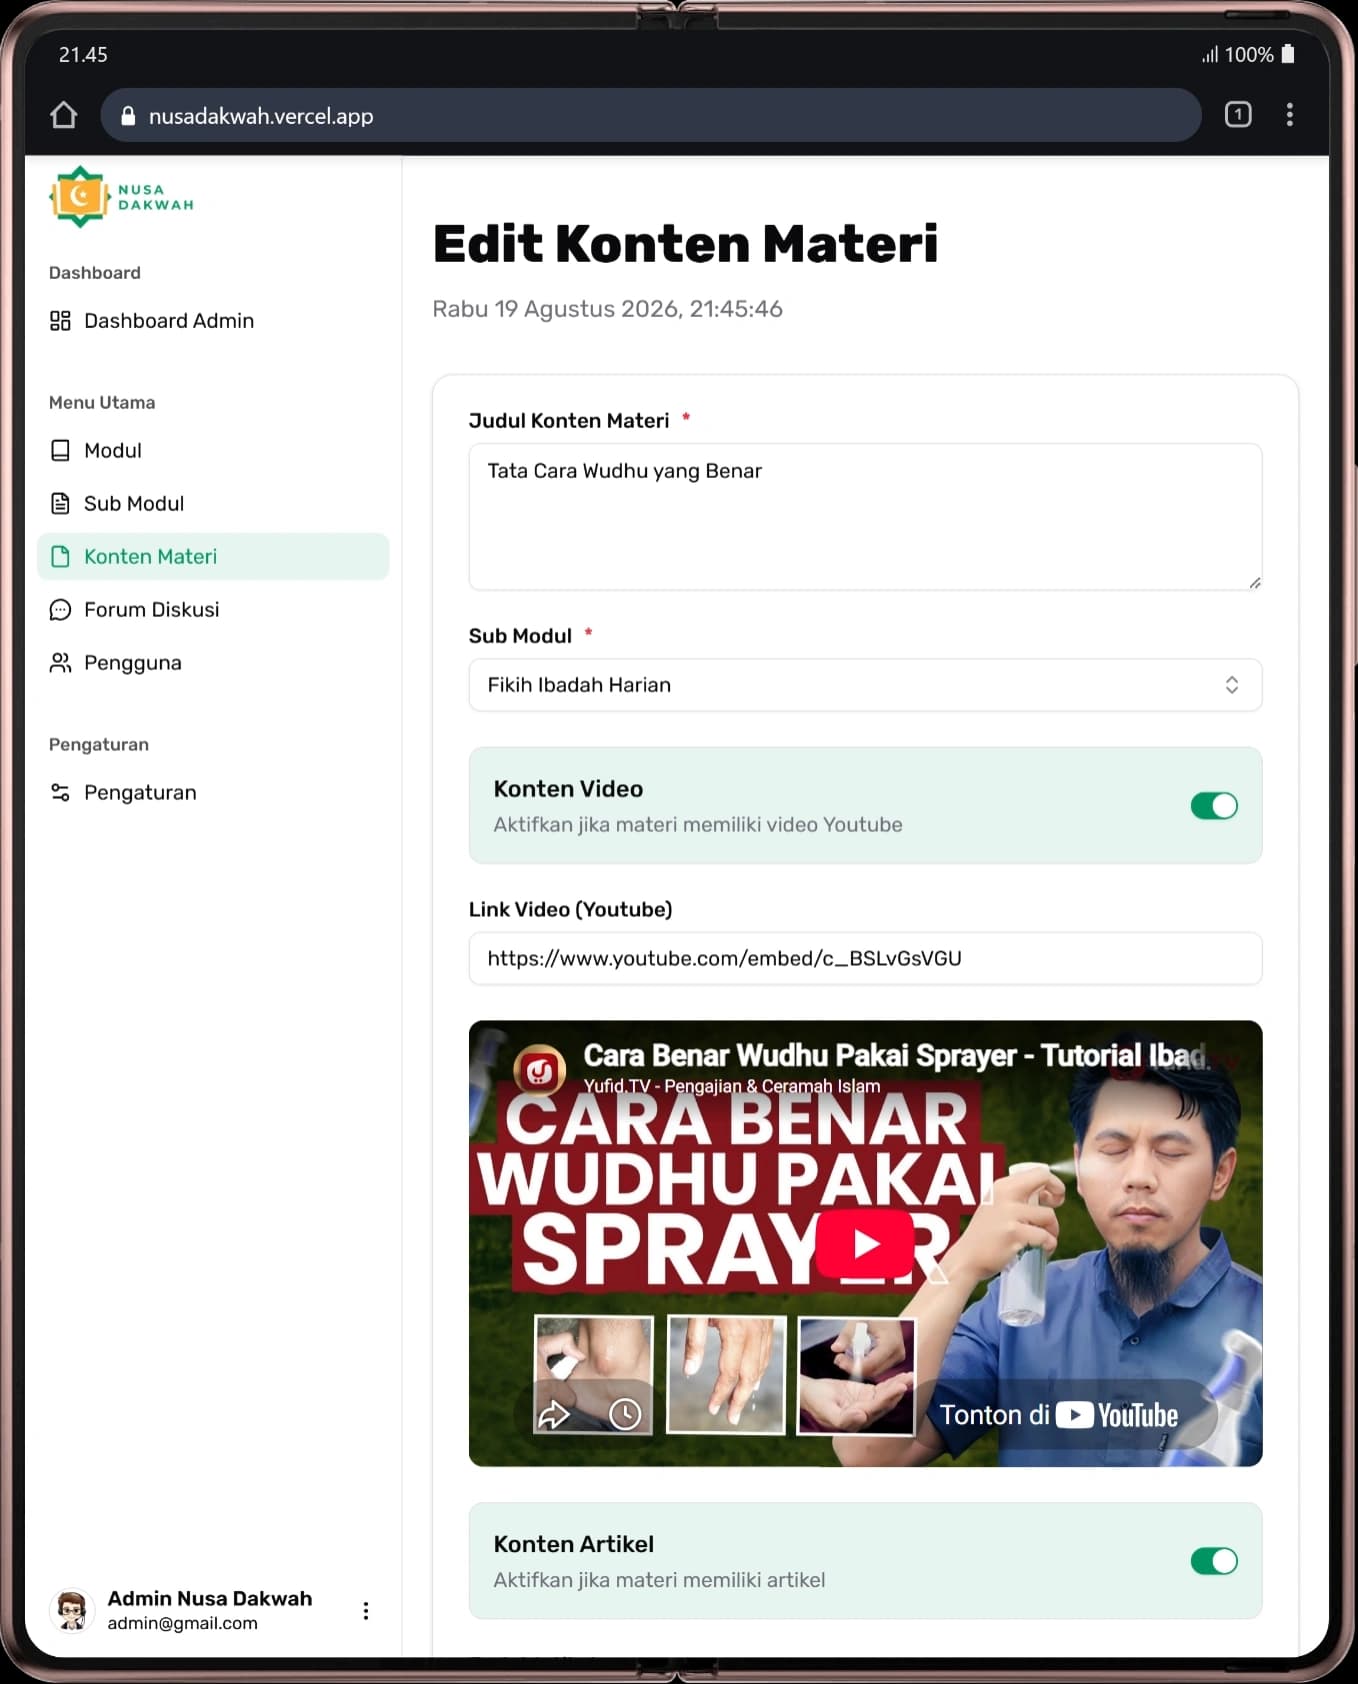Open the browser three-dot menu
Viewport: 1358px width, 1684px height.
pyautogui.click(x=1290, y=115)
